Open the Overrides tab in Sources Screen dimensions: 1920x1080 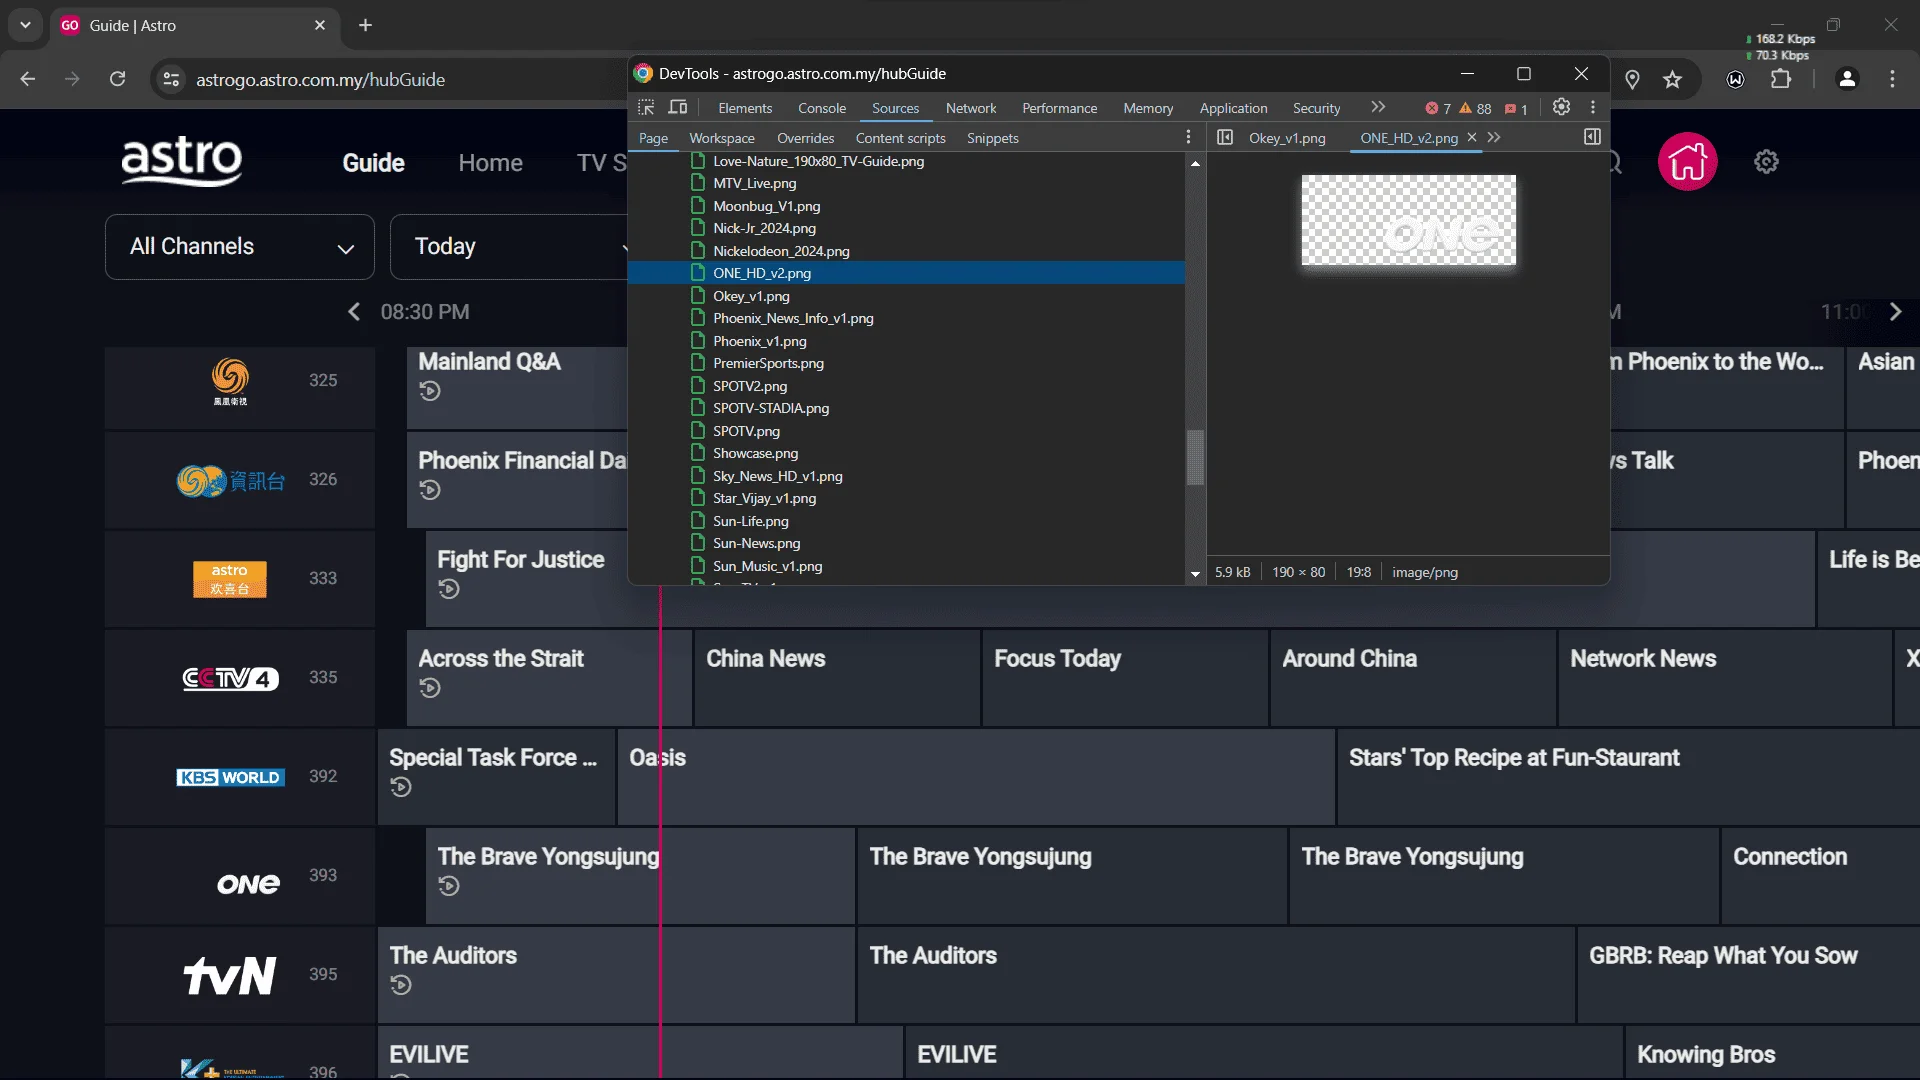(805, 138)
